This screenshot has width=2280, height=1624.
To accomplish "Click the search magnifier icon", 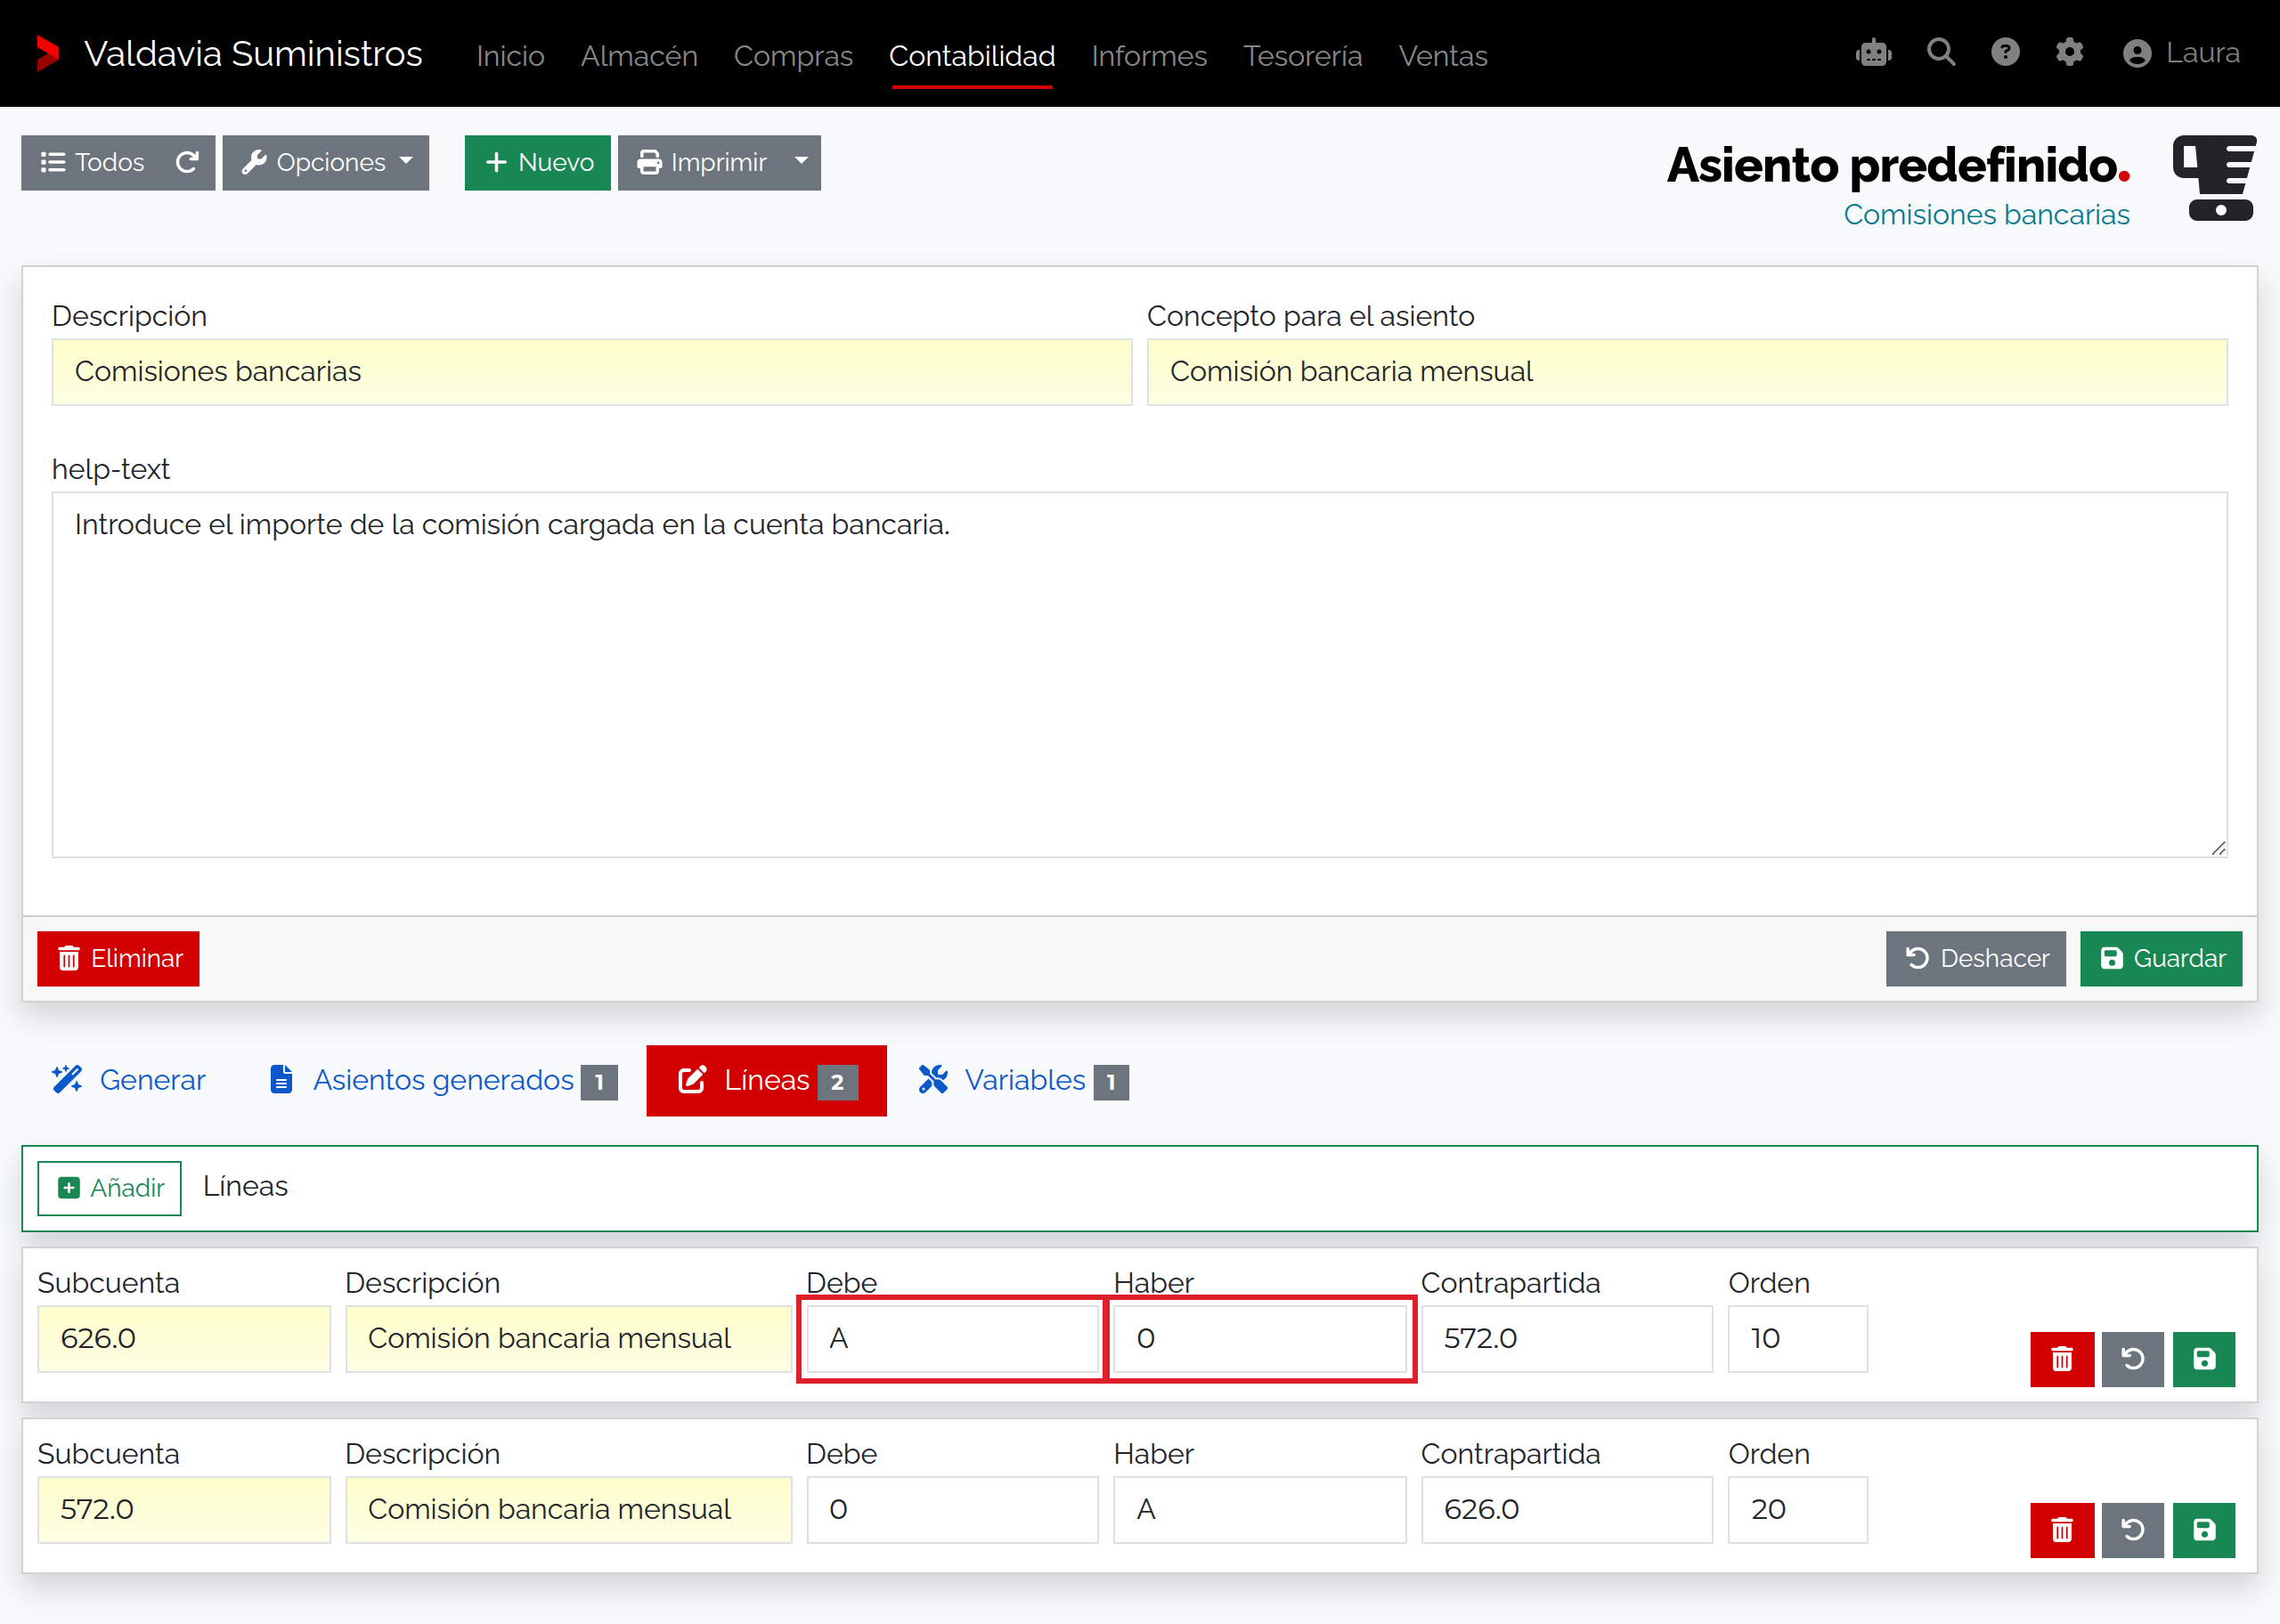I will (1941, 52).
